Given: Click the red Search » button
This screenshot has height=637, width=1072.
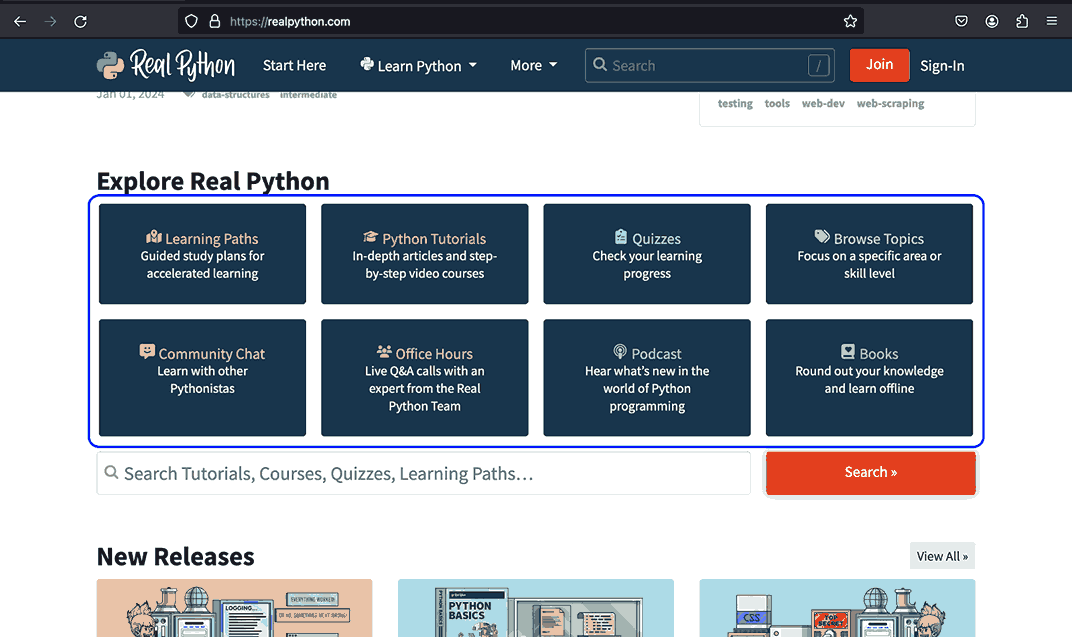Looking at the screenshot, I should tap(870, 473).
